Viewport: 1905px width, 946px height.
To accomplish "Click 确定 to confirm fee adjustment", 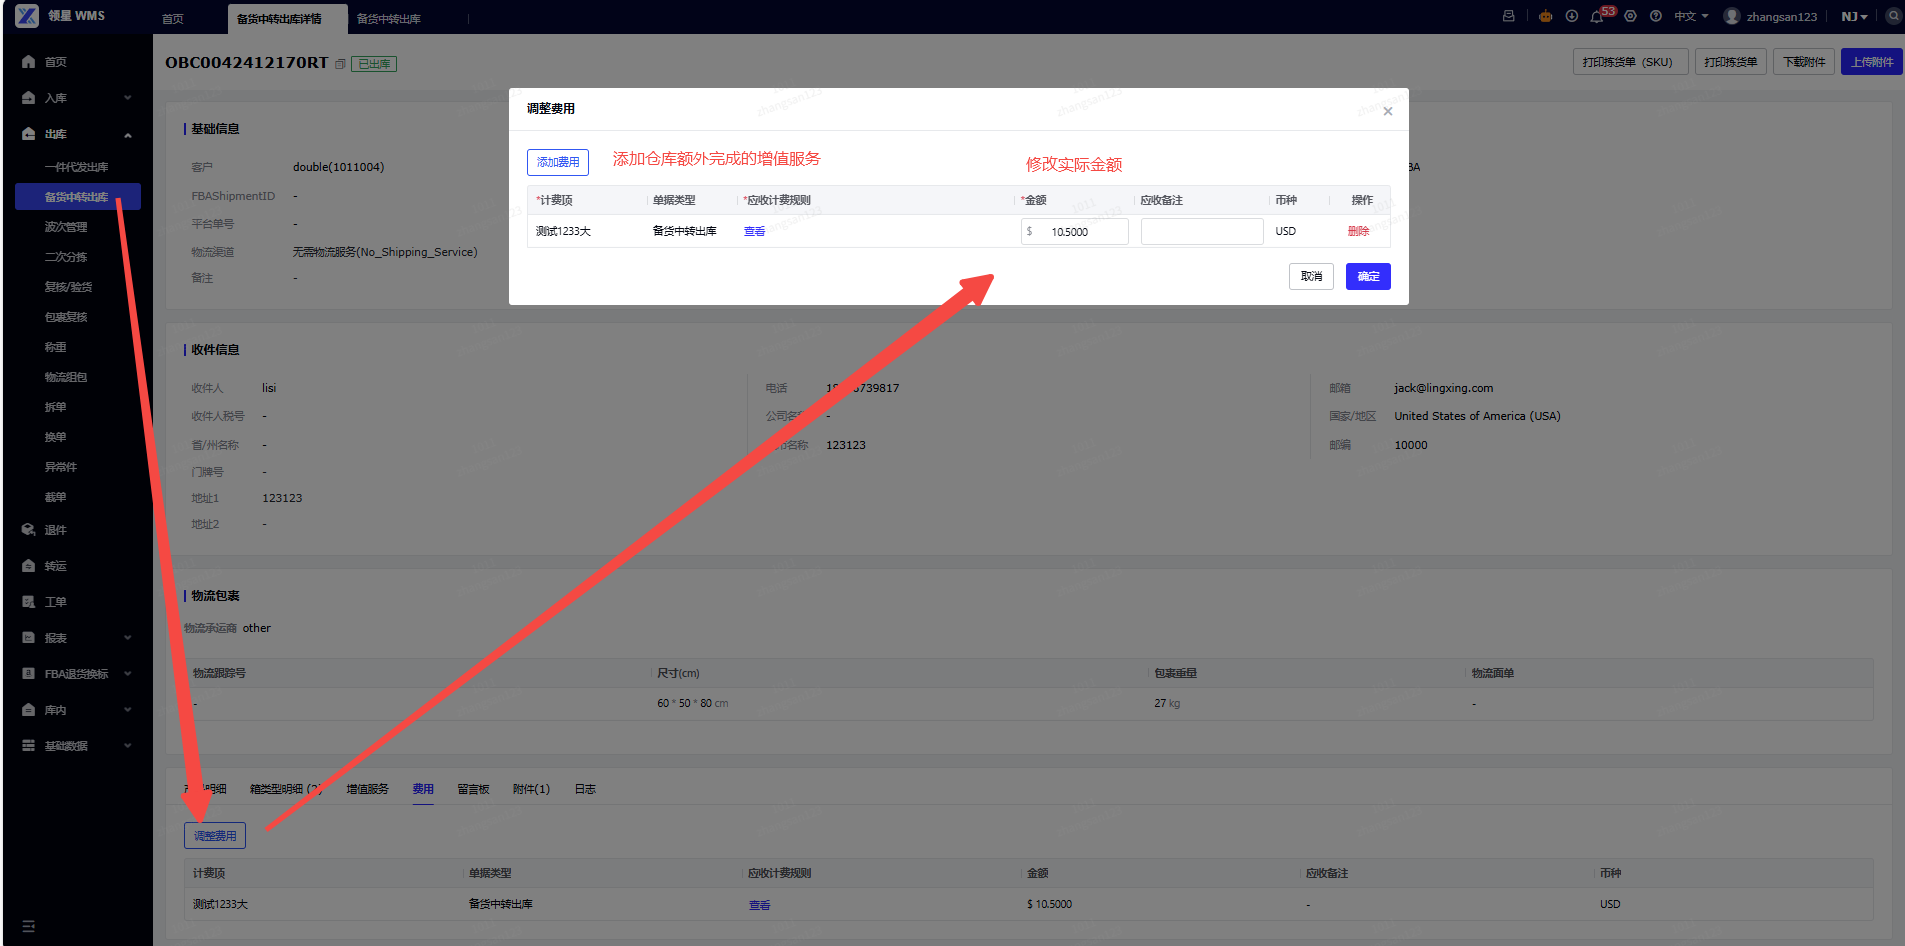I will (x=1368, y=276).
